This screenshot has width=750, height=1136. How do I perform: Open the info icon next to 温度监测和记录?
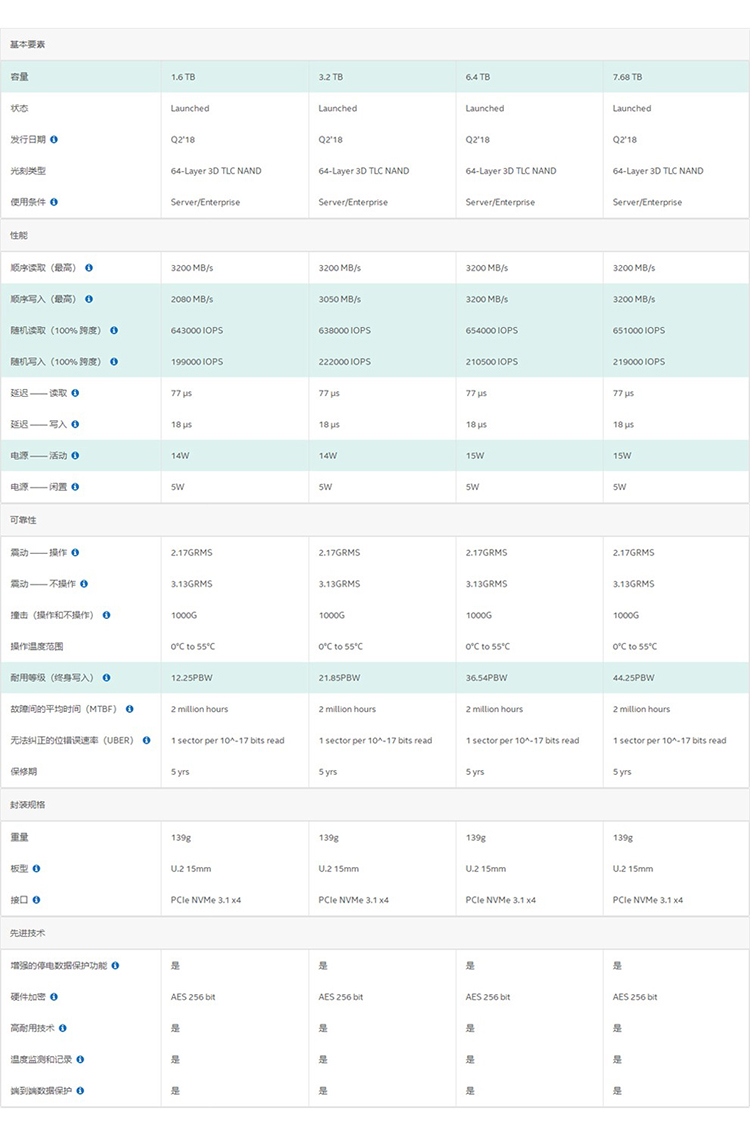click(80, 1059)
